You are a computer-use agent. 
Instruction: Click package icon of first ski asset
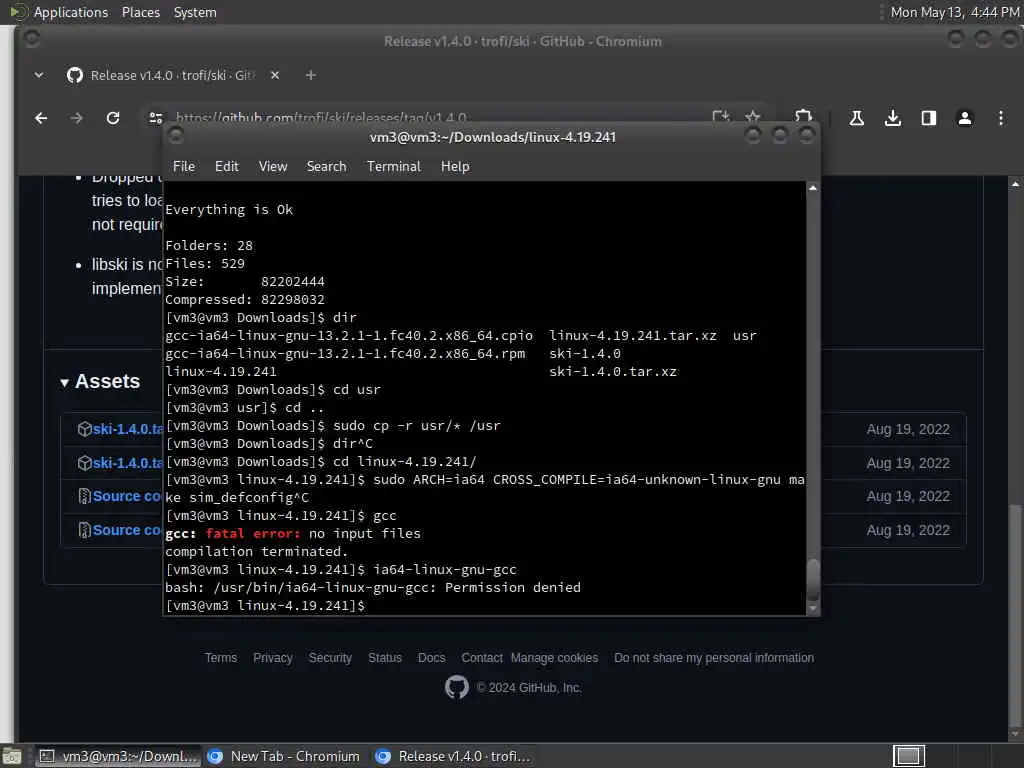tap(84, 429)
